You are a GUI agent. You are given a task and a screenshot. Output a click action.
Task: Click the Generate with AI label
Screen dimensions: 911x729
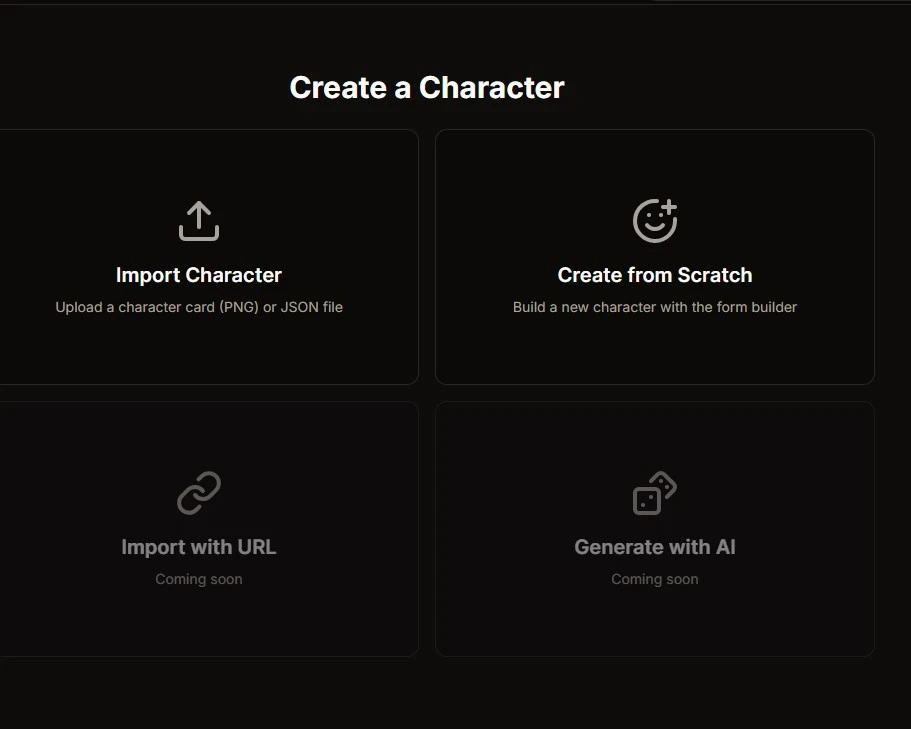(x=655, y=547)
